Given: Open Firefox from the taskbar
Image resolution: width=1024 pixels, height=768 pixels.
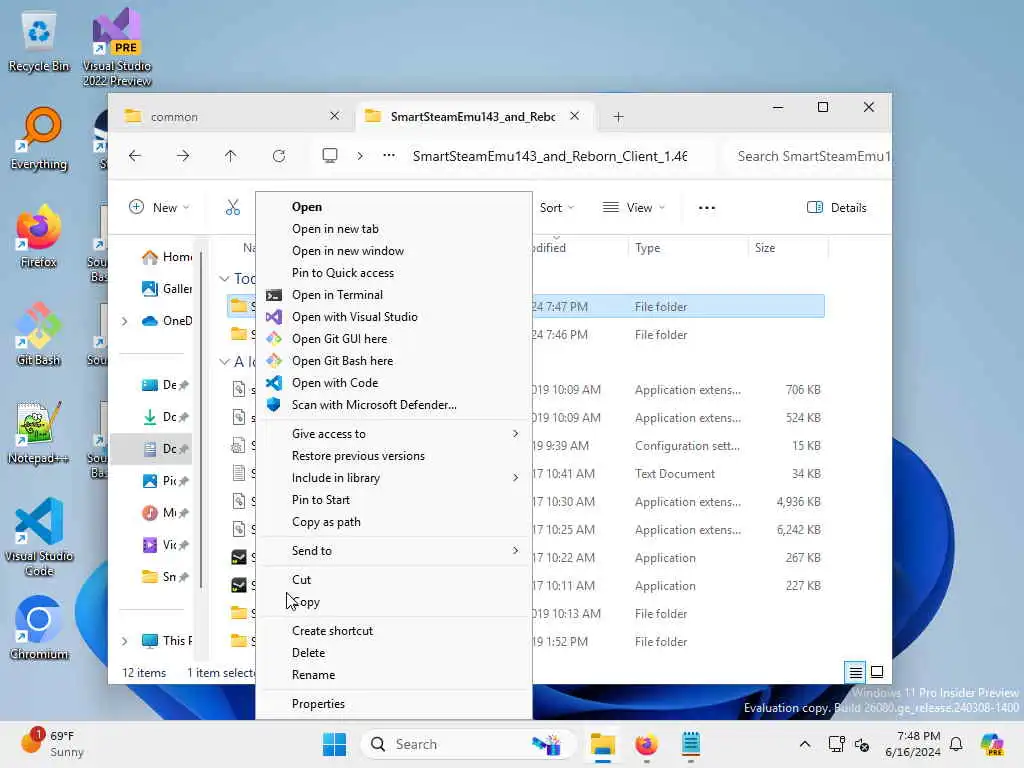Looking at the screenshot, I should point(647,744).
